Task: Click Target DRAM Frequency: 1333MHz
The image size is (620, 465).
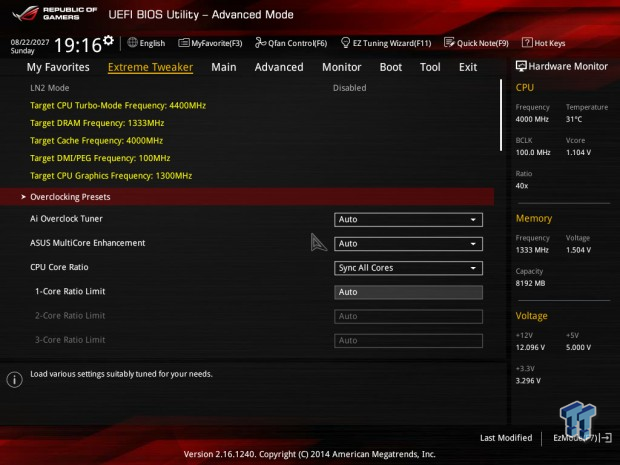Action: (97, 123)
